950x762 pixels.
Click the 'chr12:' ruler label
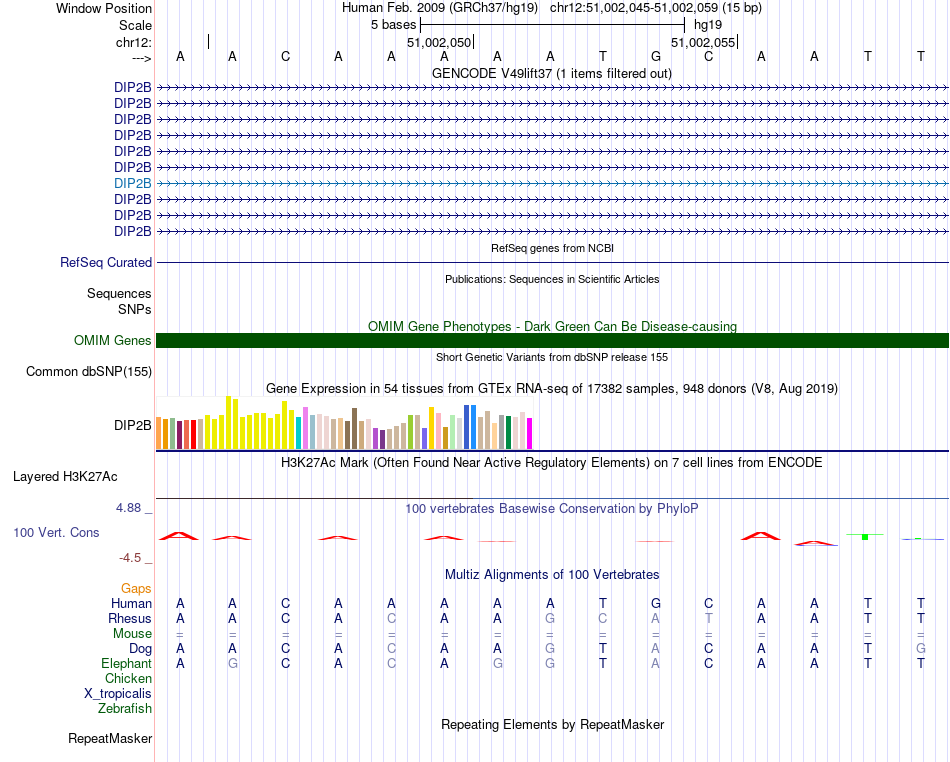click(133, 42)
